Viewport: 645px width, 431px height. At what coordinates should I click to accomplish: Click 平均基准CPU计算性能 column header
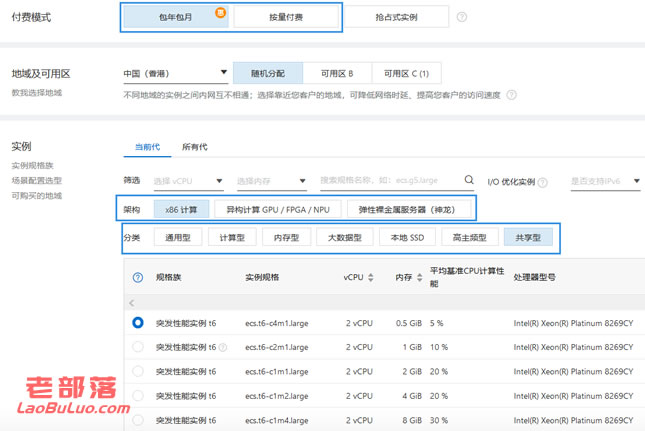467,277
